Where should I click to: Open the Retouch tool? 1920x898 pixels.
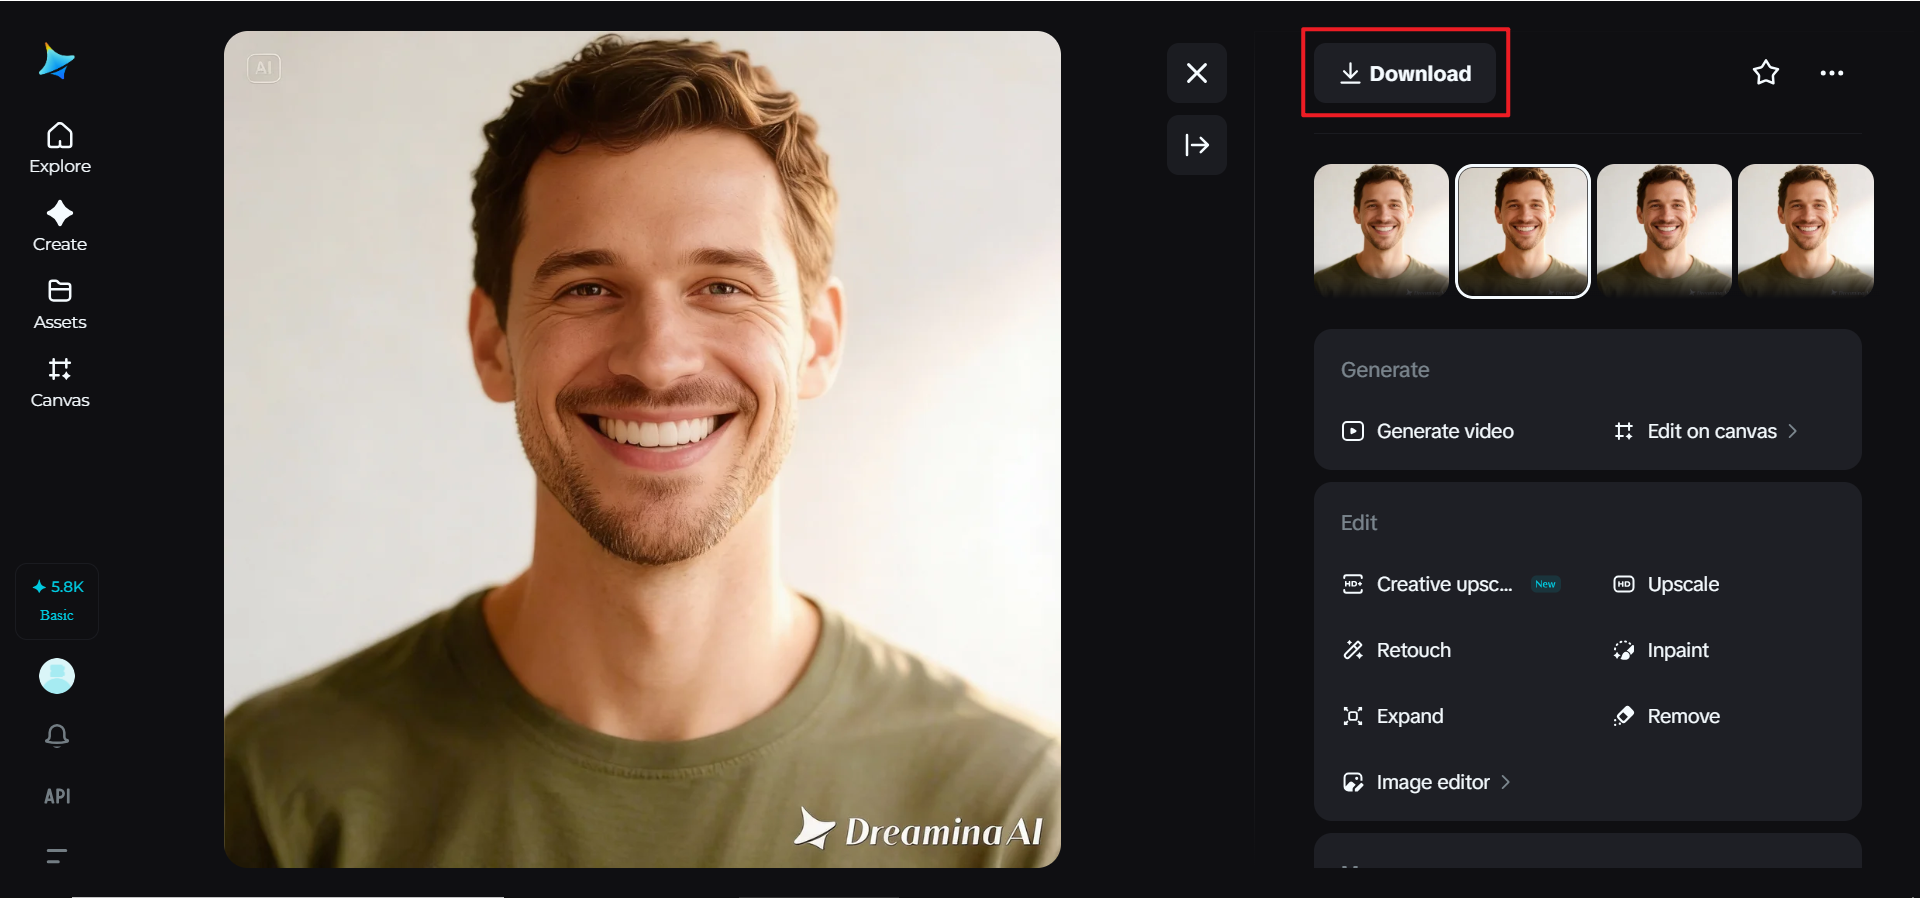1396,650
